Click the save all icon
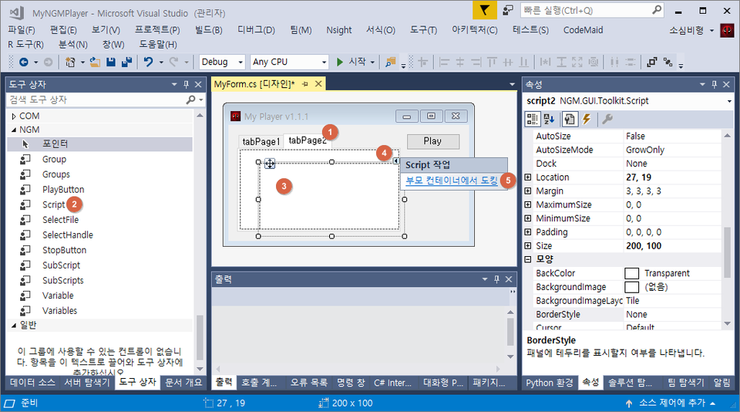Image resolution: width=740 pixels, height=412 pixels. [x=126, y=62]
